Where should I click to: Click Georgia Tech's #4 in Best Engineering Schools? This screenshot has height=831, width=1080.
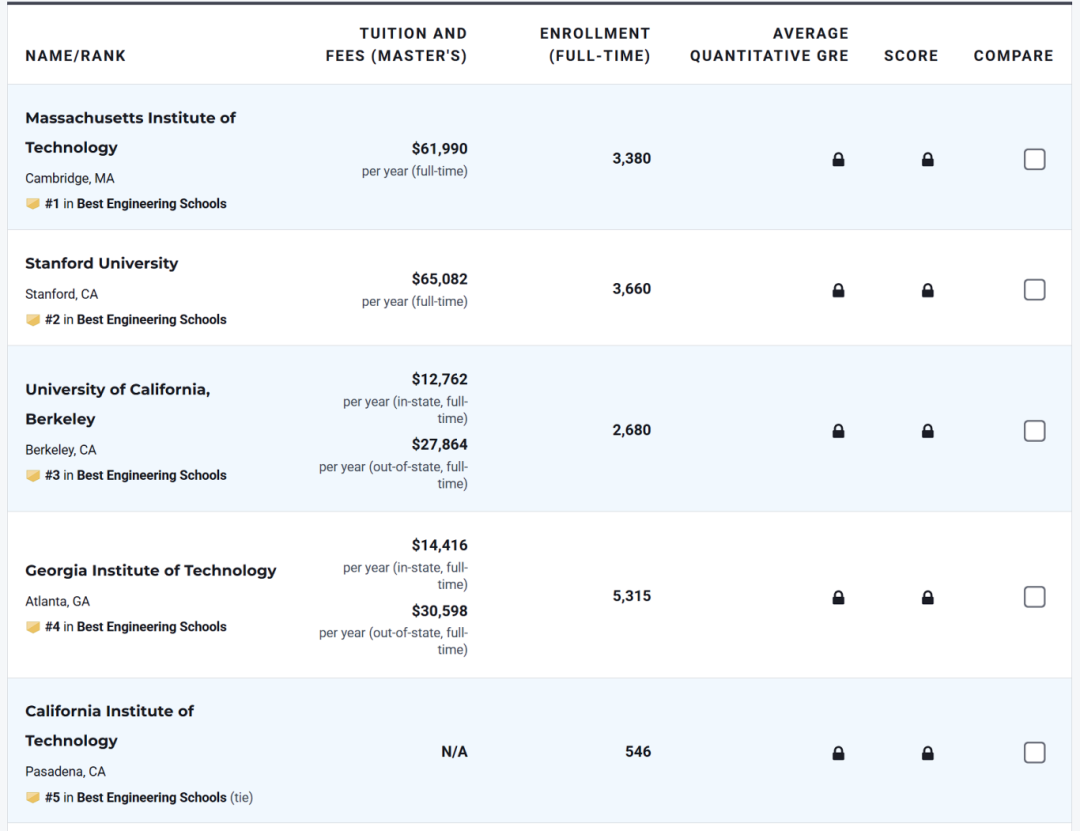136,626
